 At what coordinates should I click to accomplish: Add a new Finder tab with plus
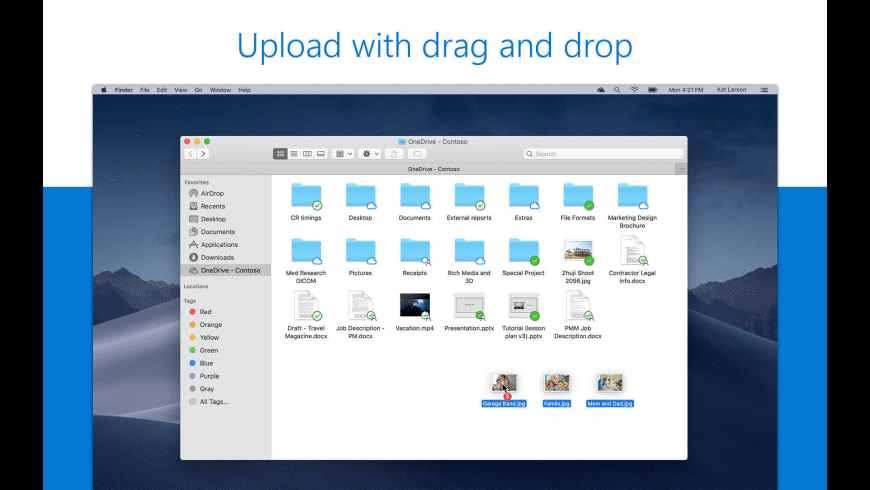point(681,169)
